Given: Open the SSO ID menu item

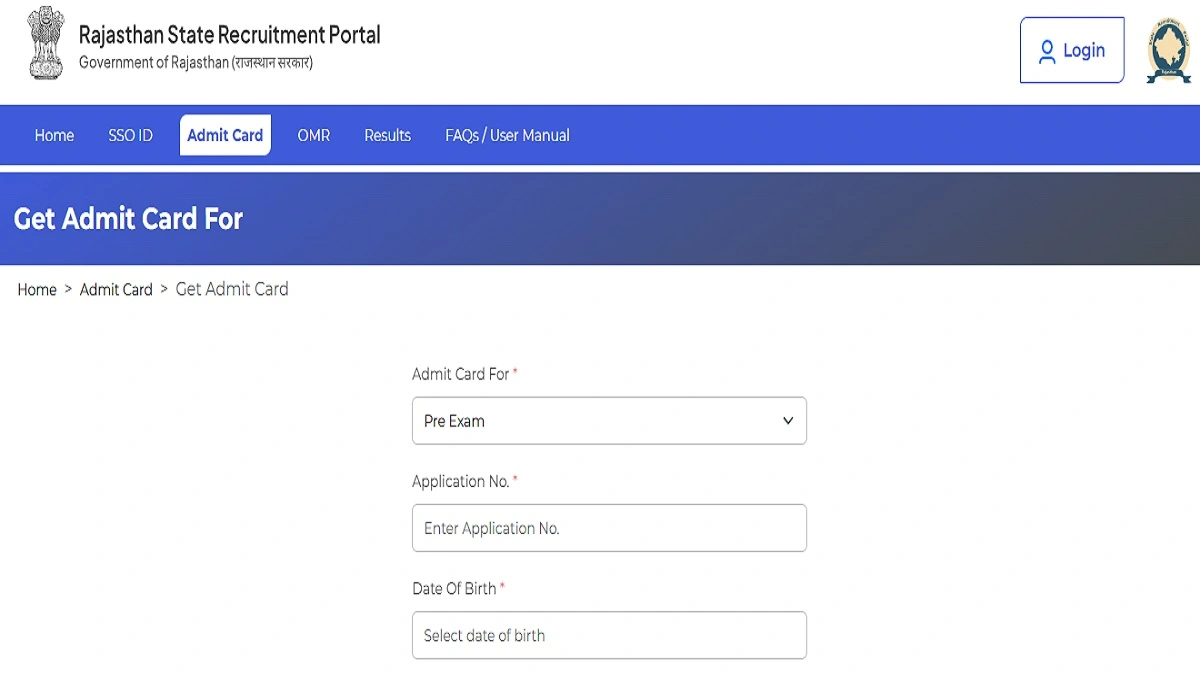Looking at the screenshot, I should [130, 135].
